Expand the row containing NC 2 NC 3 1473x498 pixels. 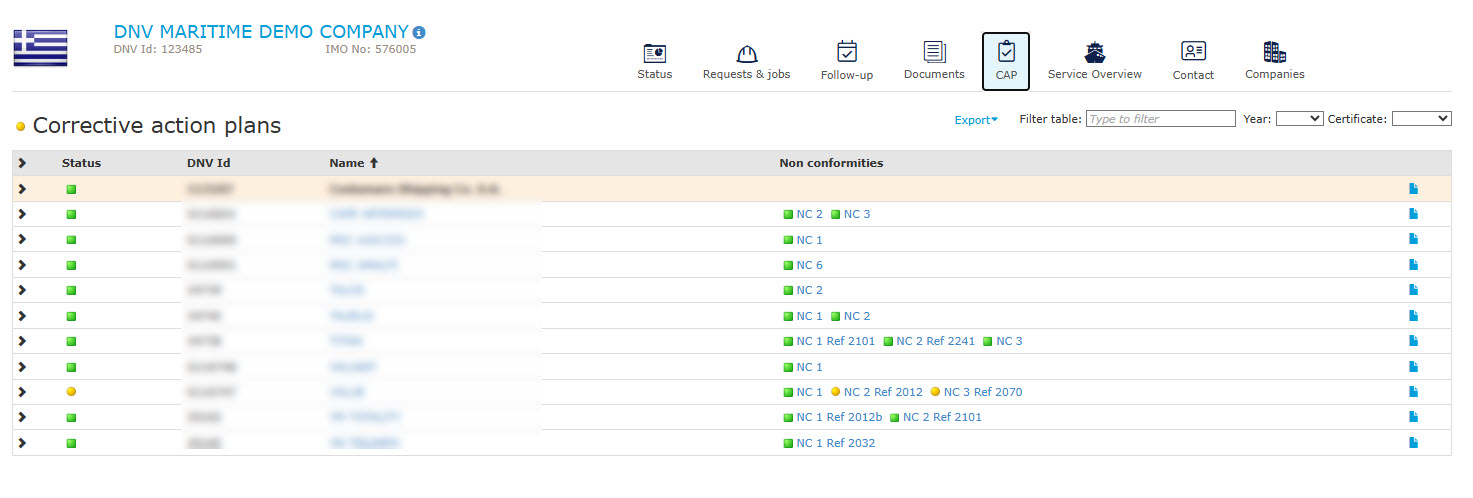click(x=22, y=214)
